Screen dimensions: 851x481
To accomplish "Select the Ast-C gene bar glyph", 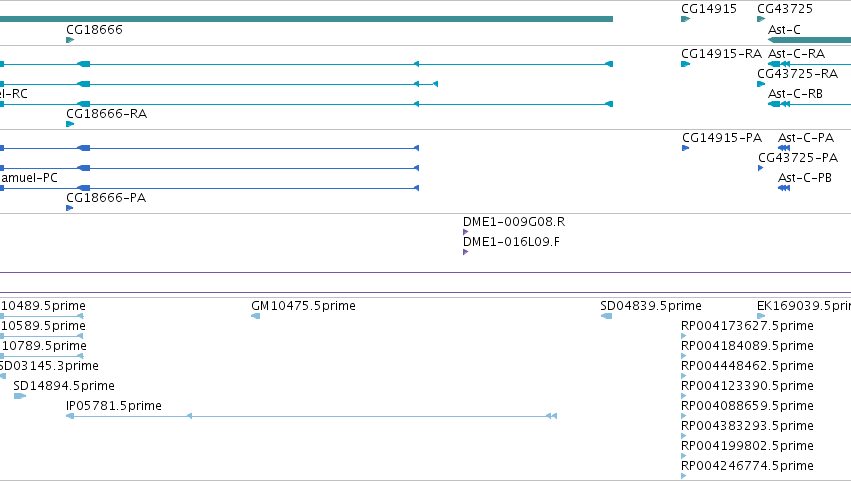I will [x=809, y=40].
